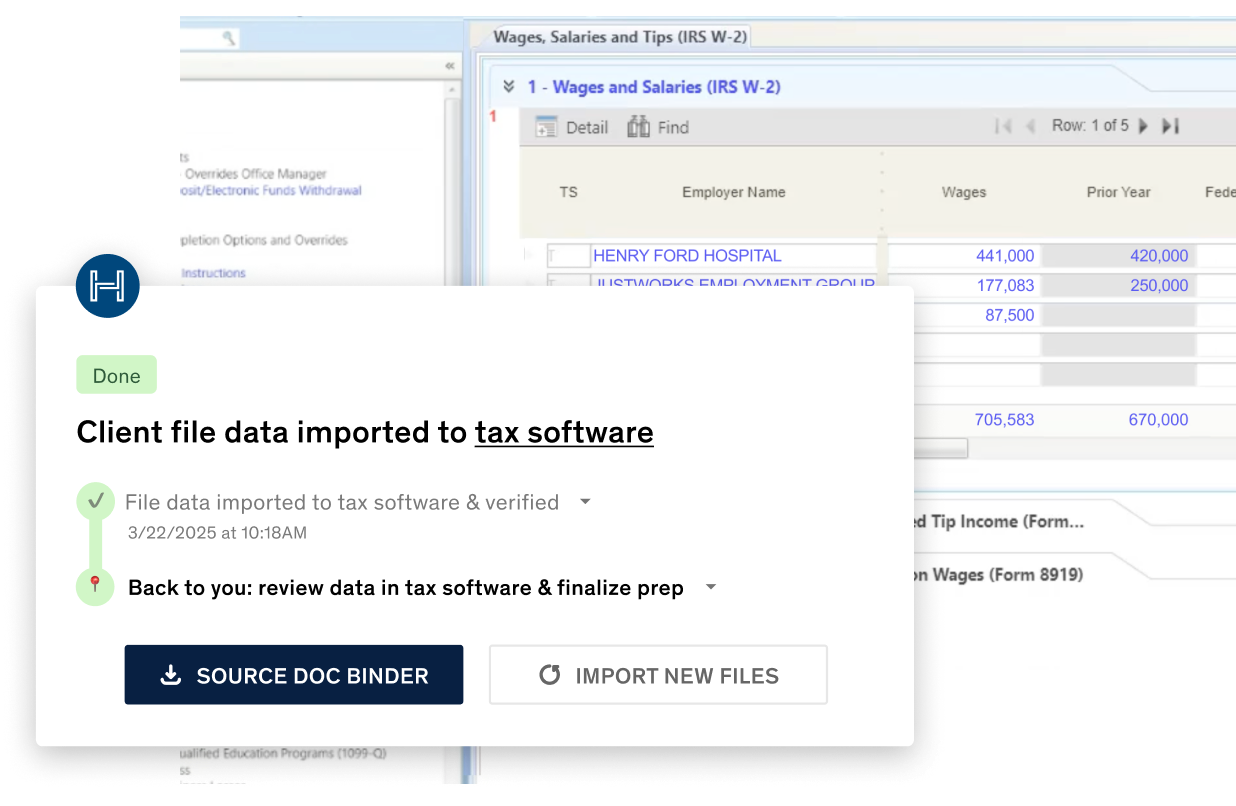Select the 177,083 wages cell

[1005, 286]
